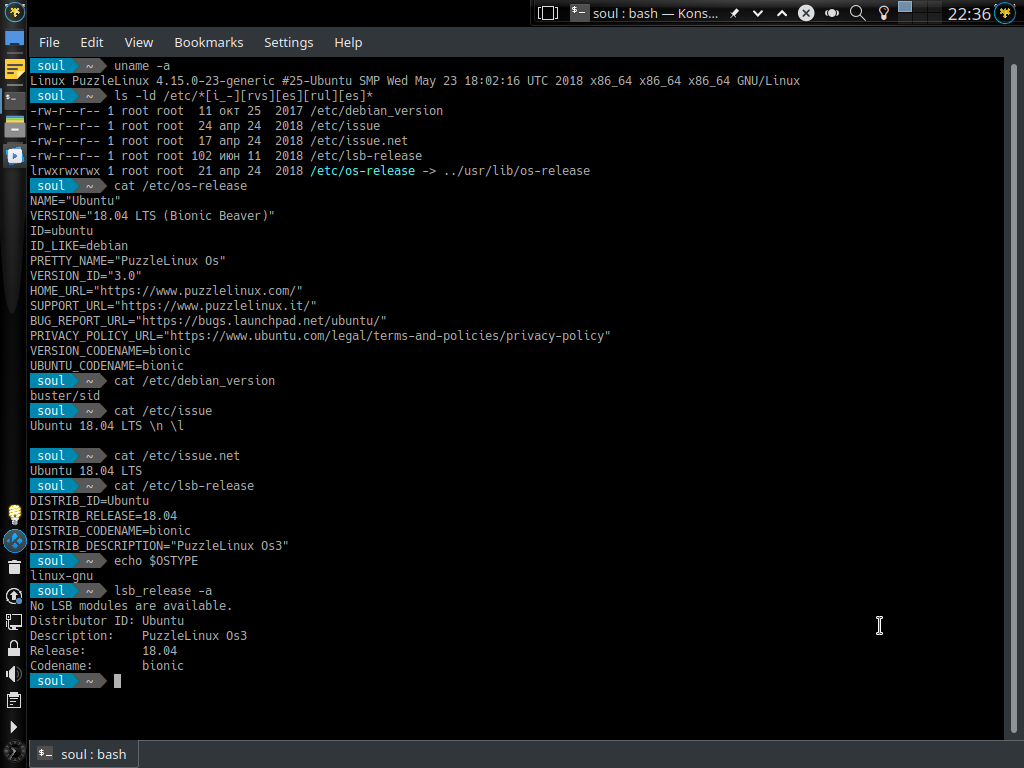Click the 'lsb_release -a' command text
Image resolution: width=1024 pixels, height=768 pixels.
pos(163,590)
